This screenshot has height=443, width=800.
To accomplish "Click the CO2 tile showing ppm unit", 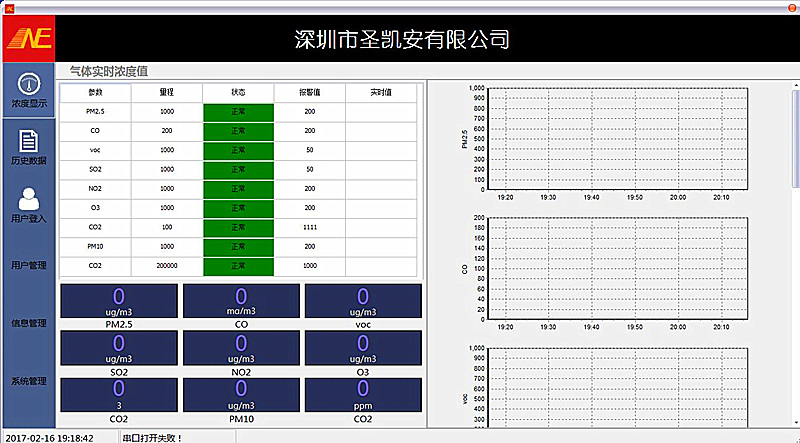I will (x=362, y=395).
